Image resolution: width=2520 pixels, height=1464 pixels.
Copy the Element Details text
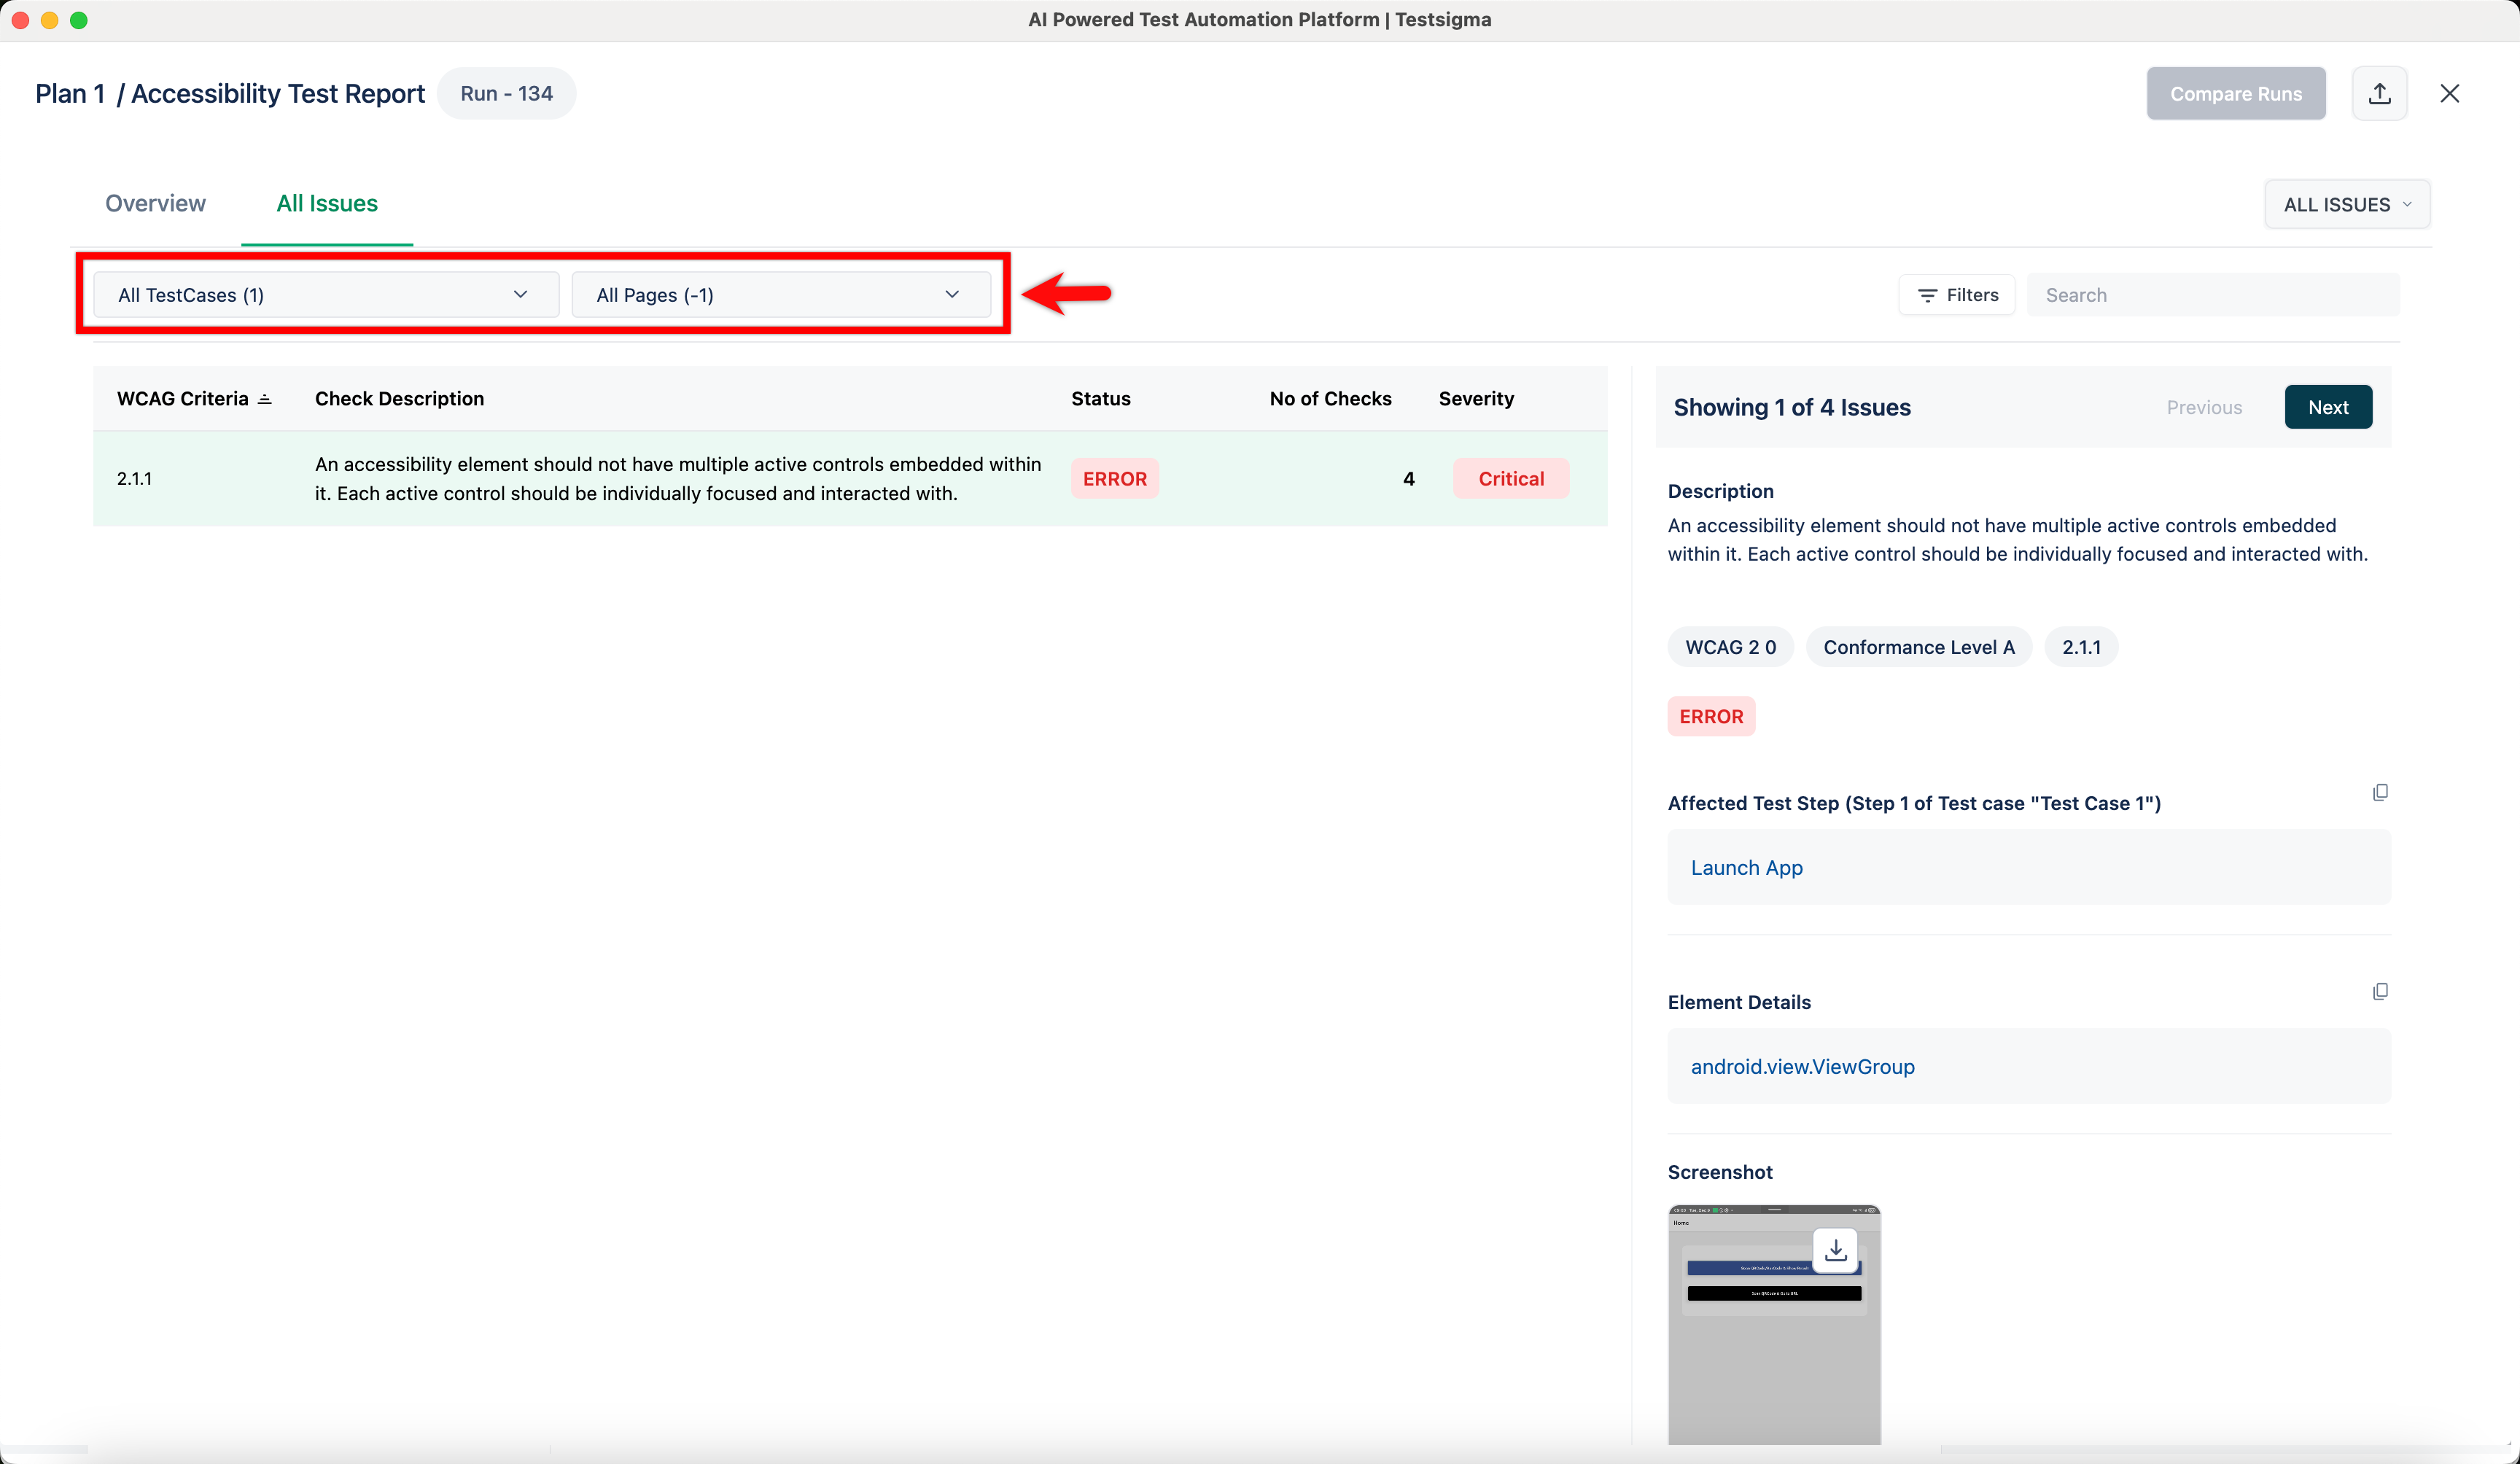[2380, 991]
